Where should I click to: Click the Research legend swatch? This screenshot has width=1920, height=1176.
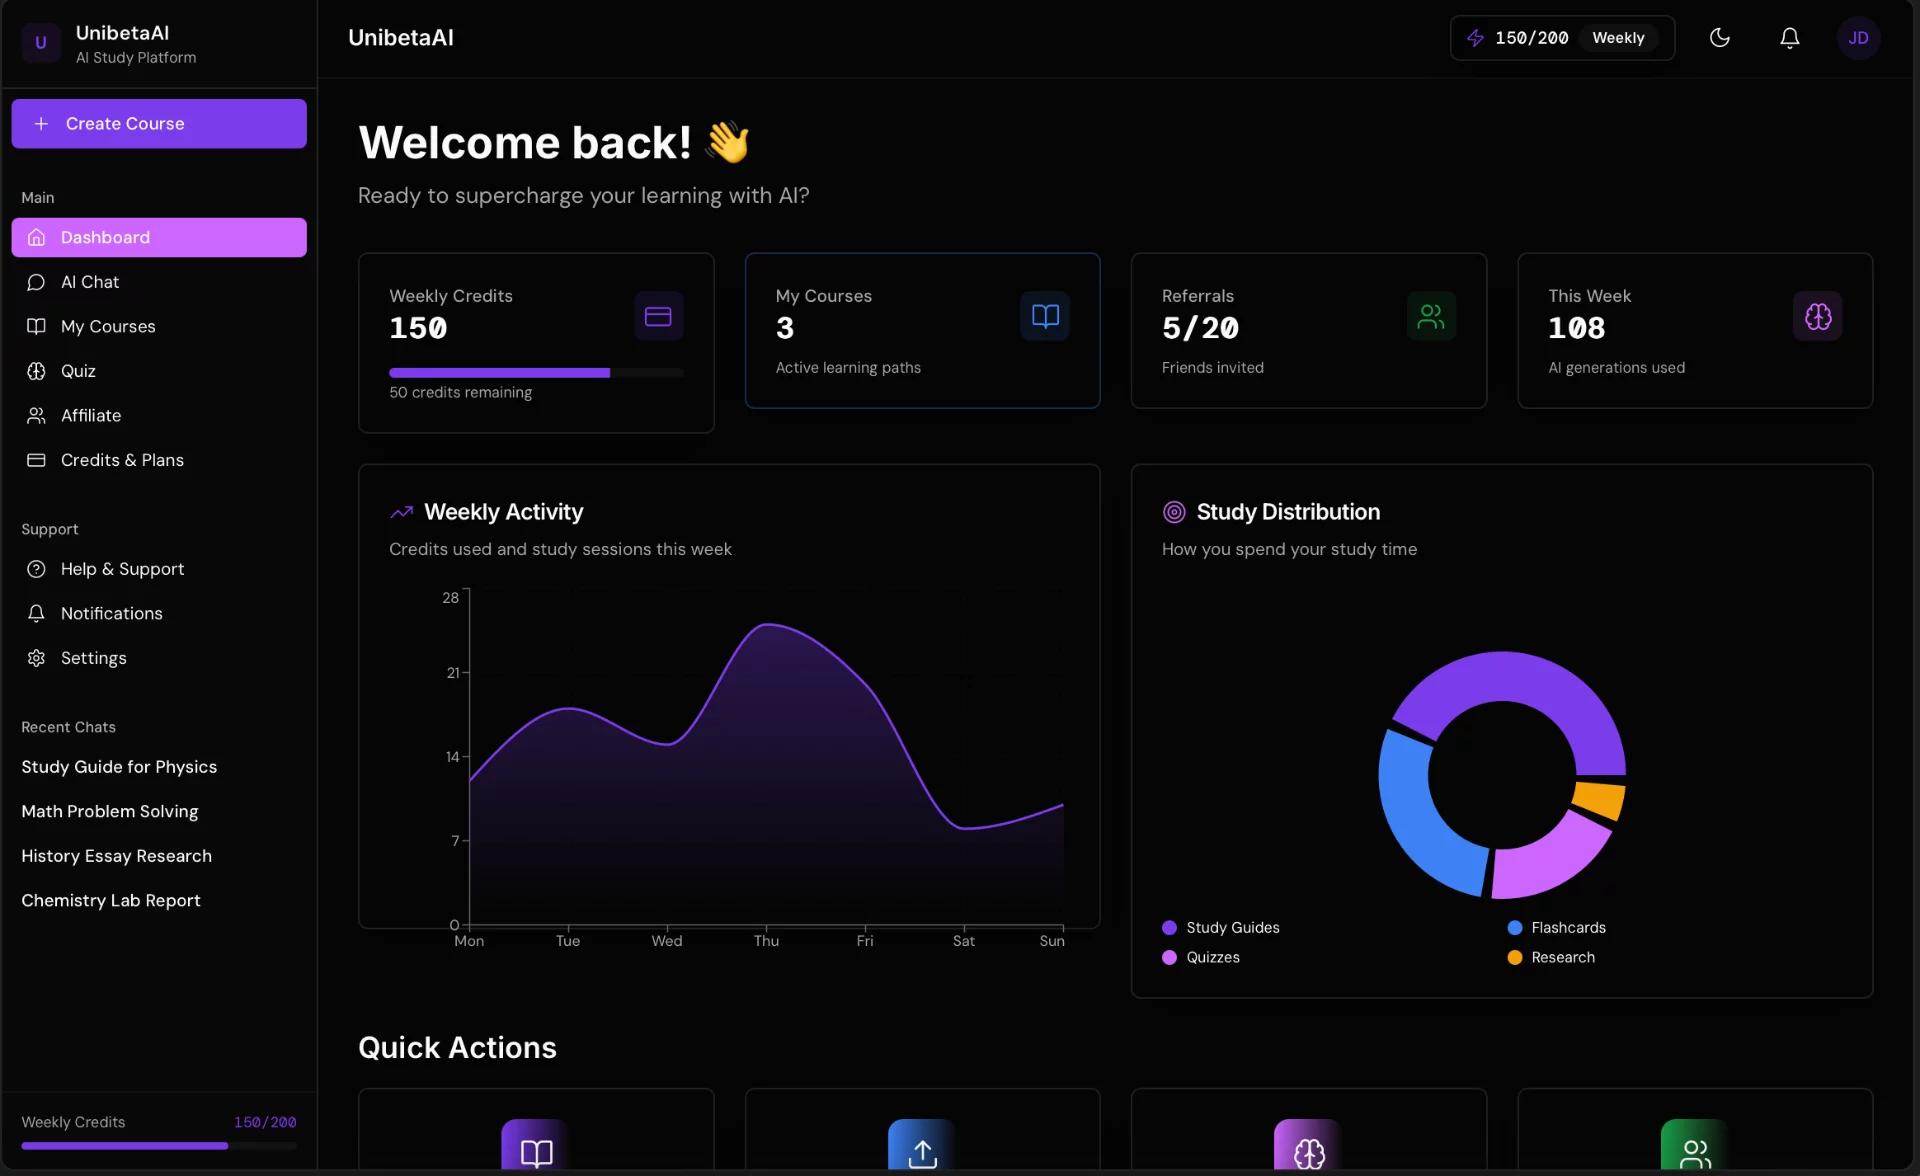(x=1514, y=958)
